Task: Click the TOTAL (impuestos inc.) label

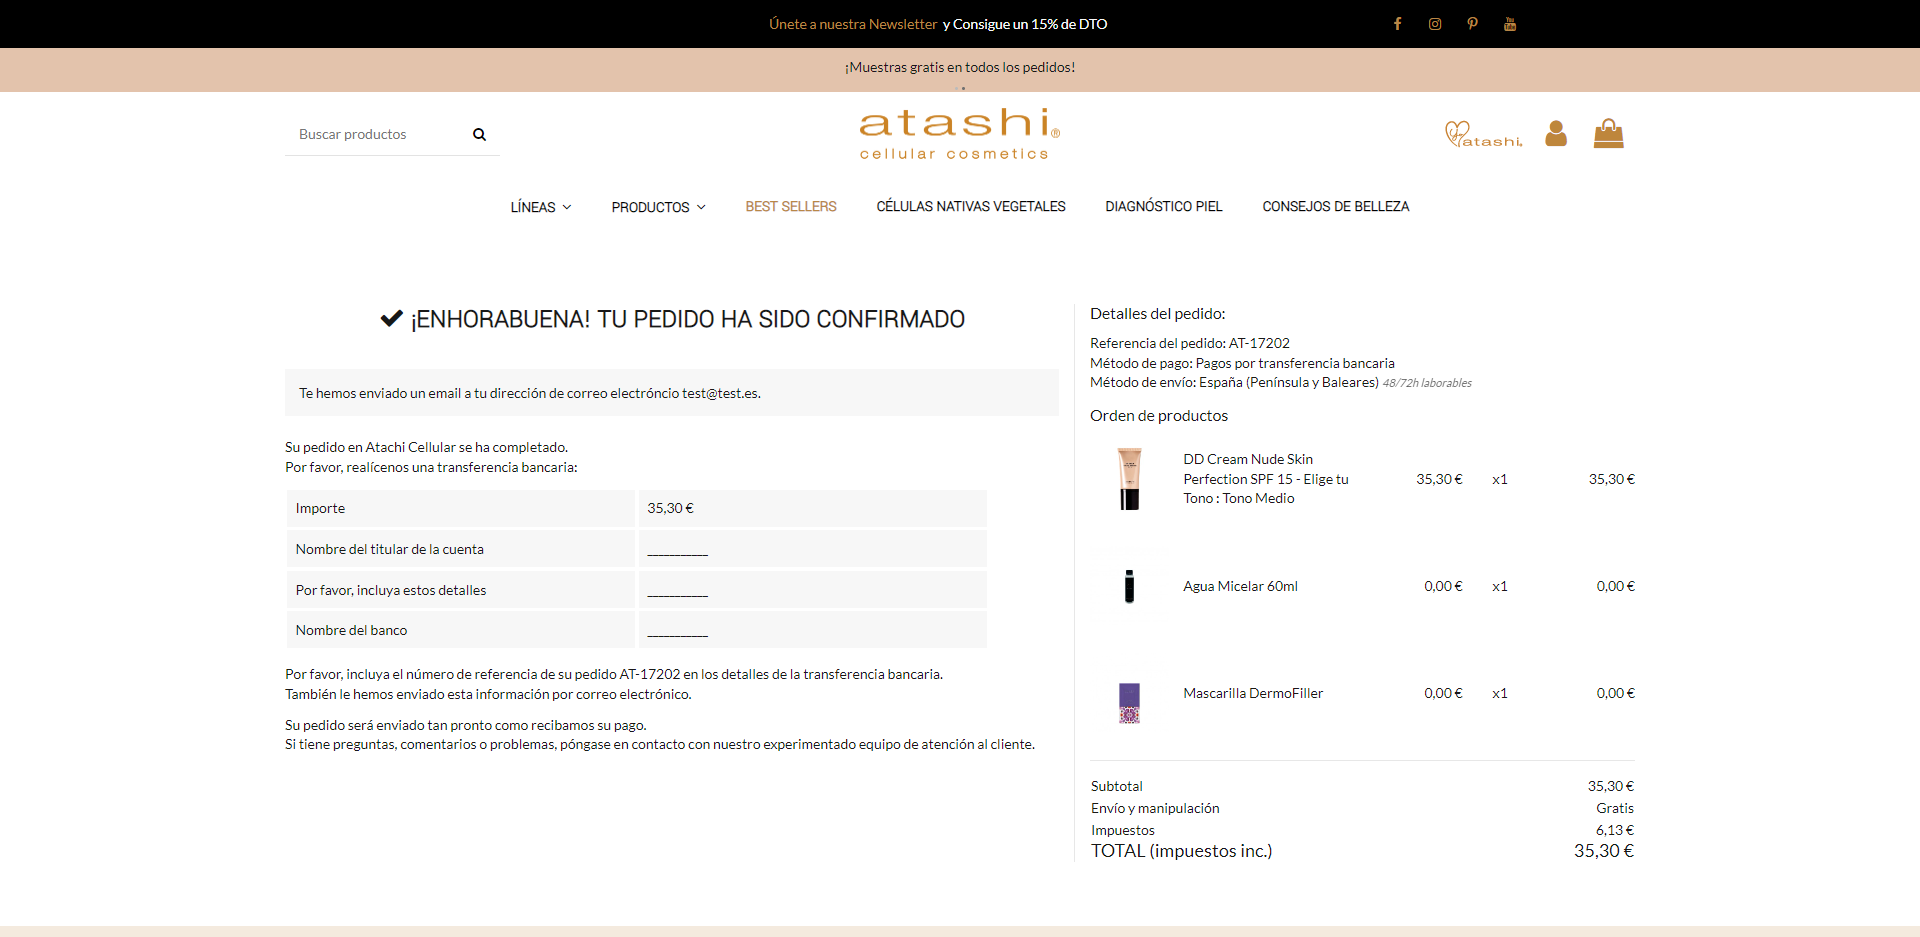Action: (x=1181, y=851)
